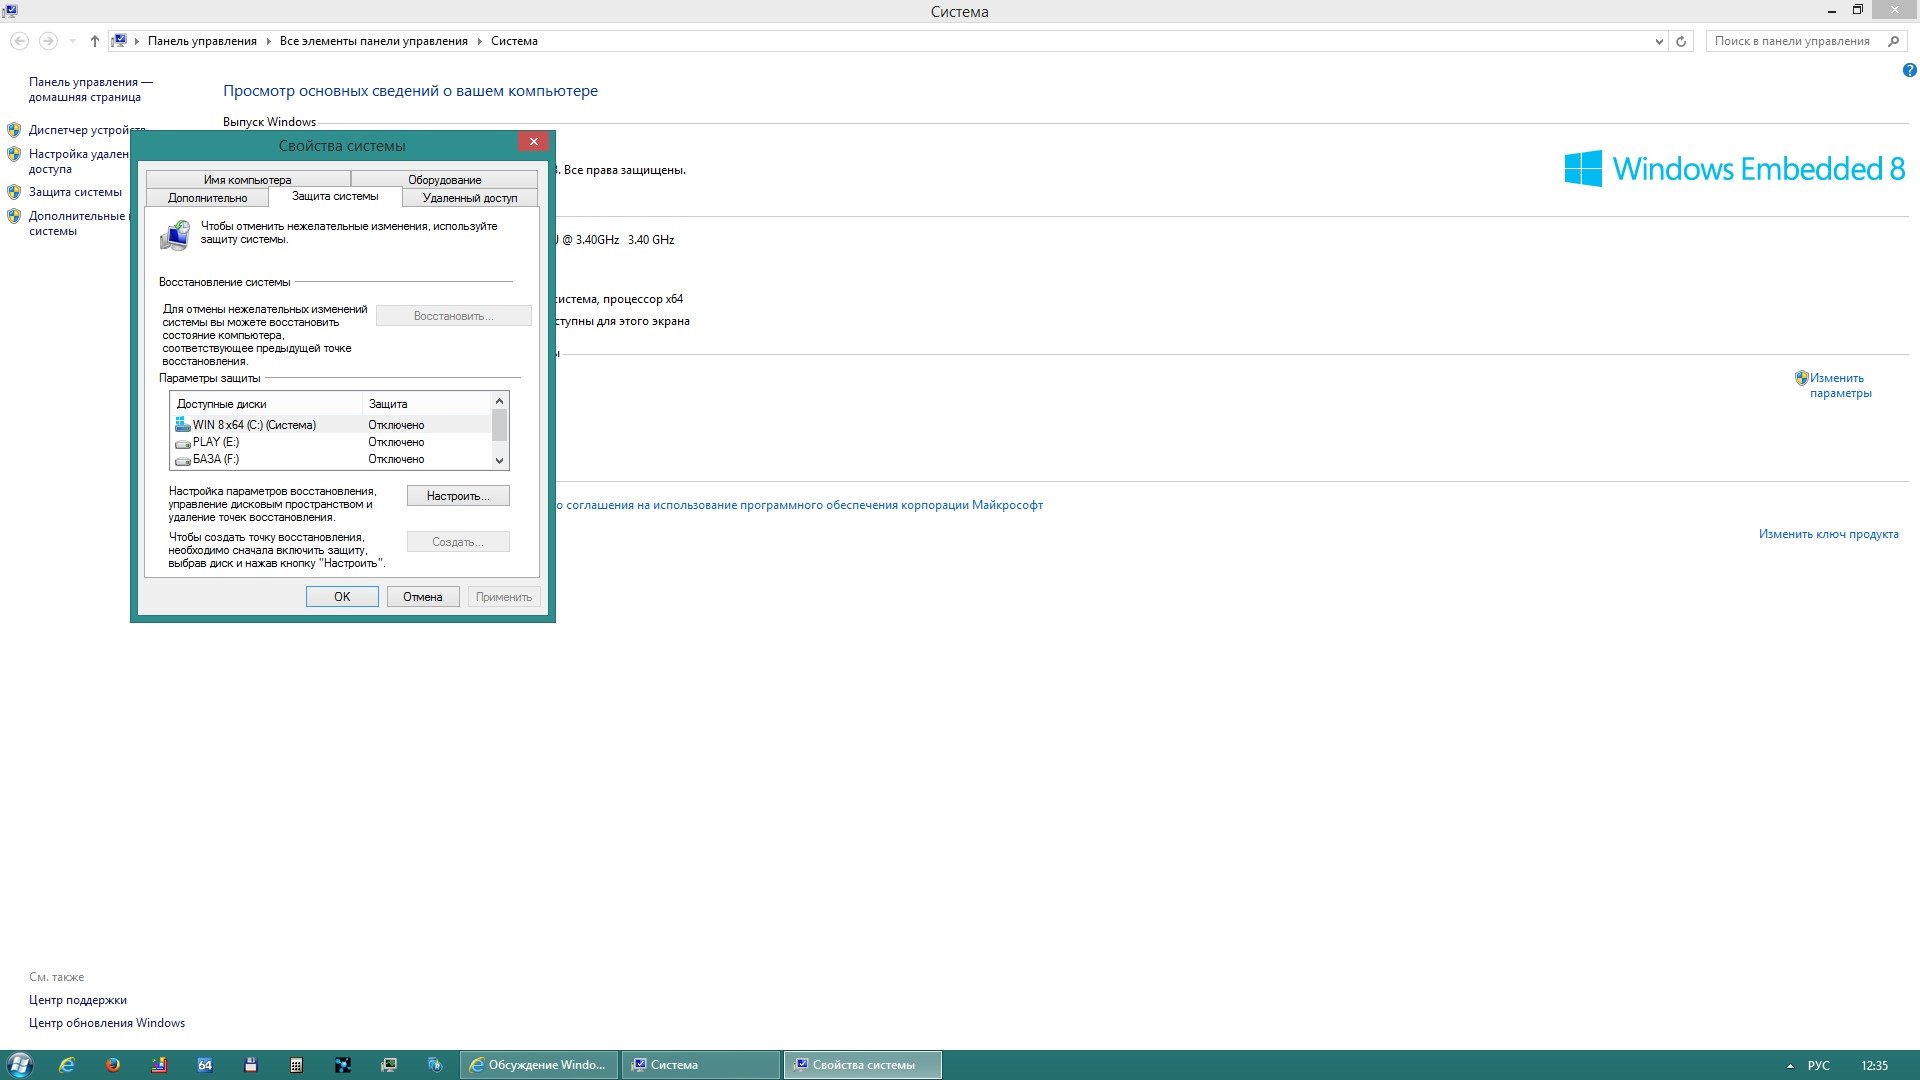1920x1080 pixels.
Task: Launch Firefox from the taskbar
Action: click(x=113, y=1065)
